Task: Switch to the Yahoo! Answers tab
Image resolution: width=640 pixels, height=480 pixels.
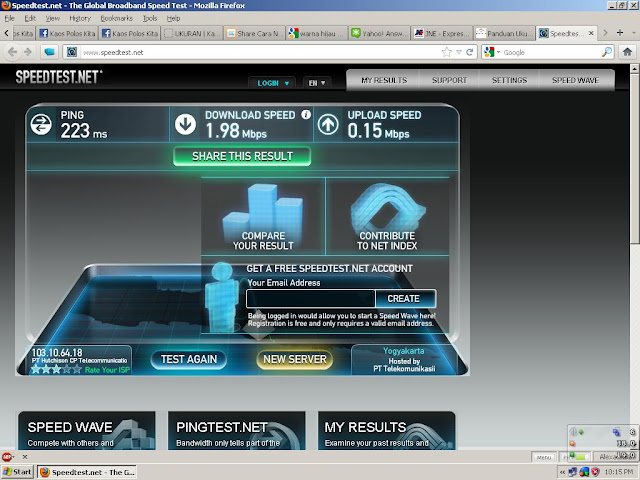Action: 379,33
